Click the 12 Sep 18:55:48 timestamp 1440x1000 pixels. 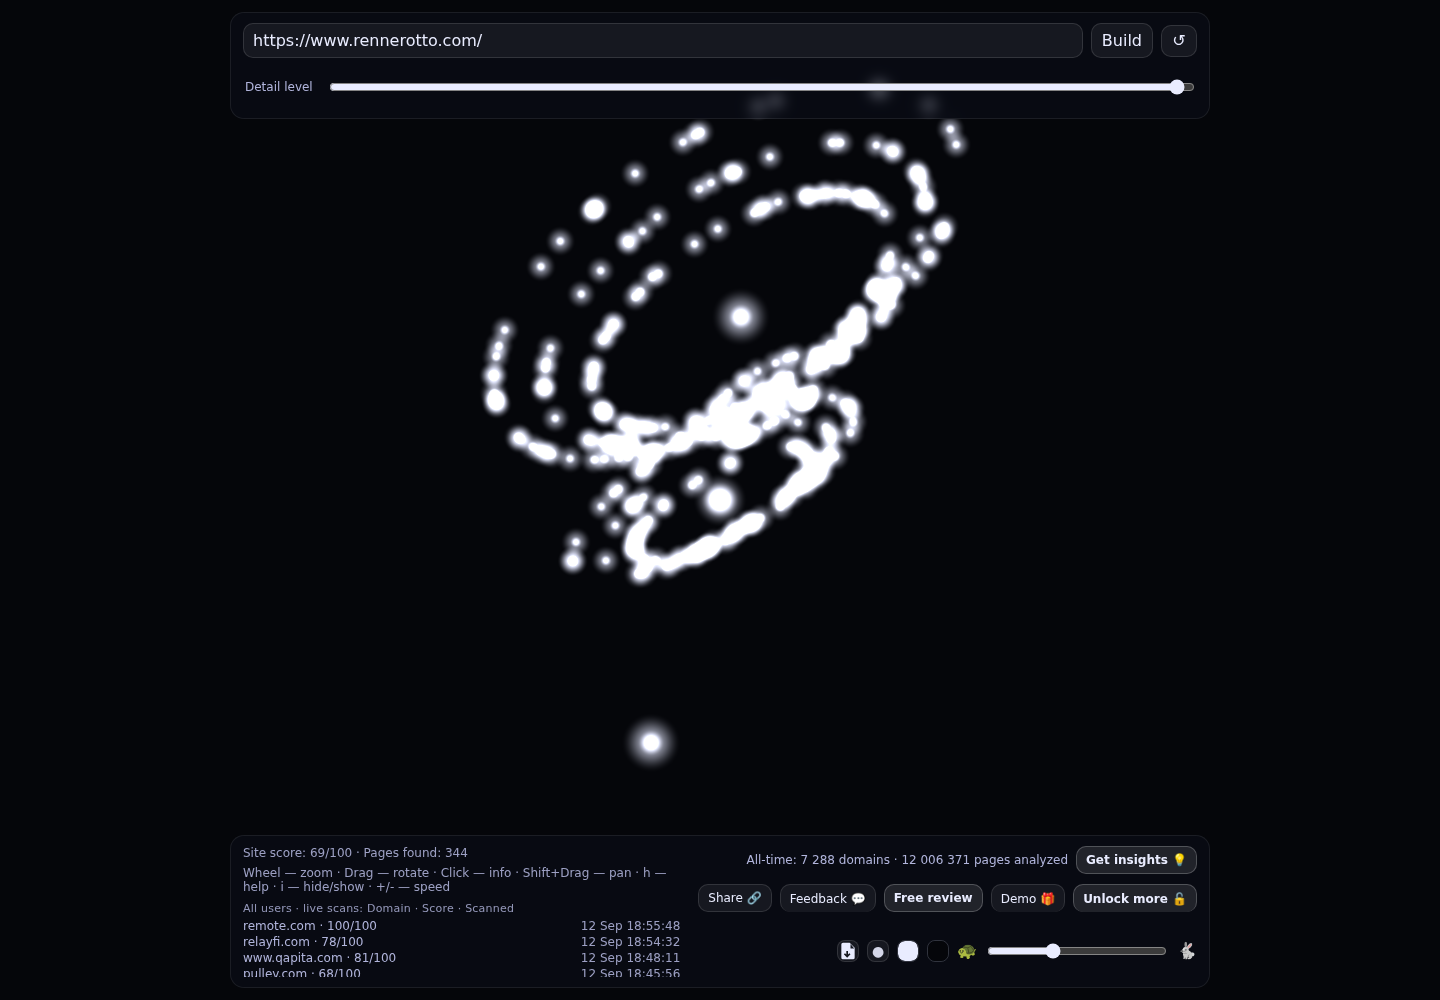pyautogui.click(x=630, y=926)
